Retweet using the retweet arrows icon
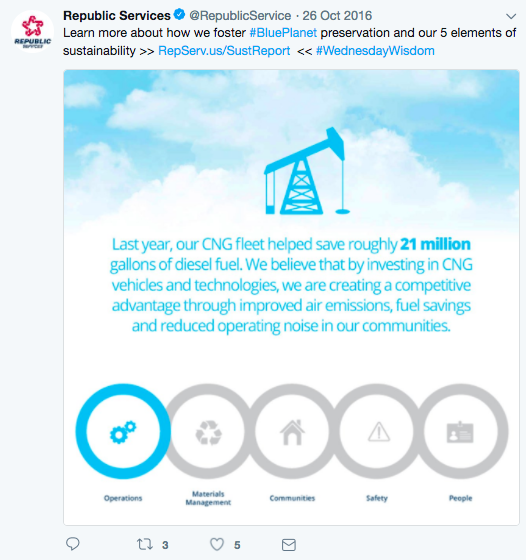This screenshot has height=560, width=526. (x=145, y=544)
